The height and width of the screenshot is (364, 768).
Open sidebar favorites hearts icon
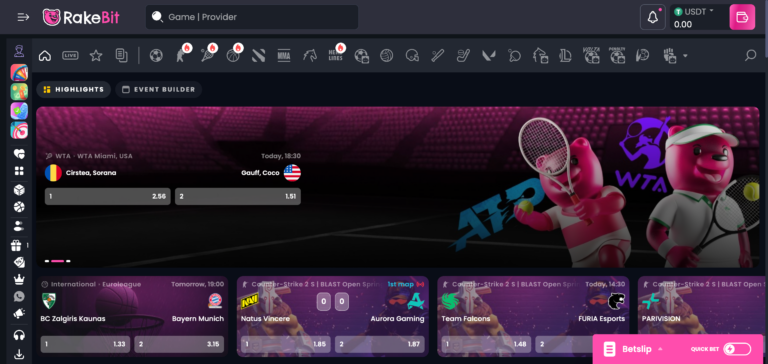(x=19, y=154)
